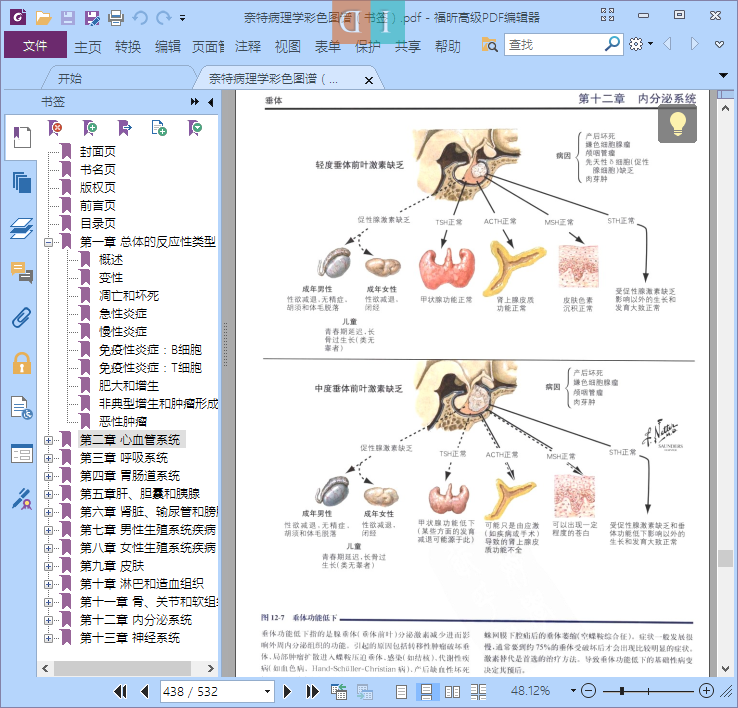Open a file with the folder icon
Image resolution: width=738 pixels, height=708 pixels.
coord(43,18)
